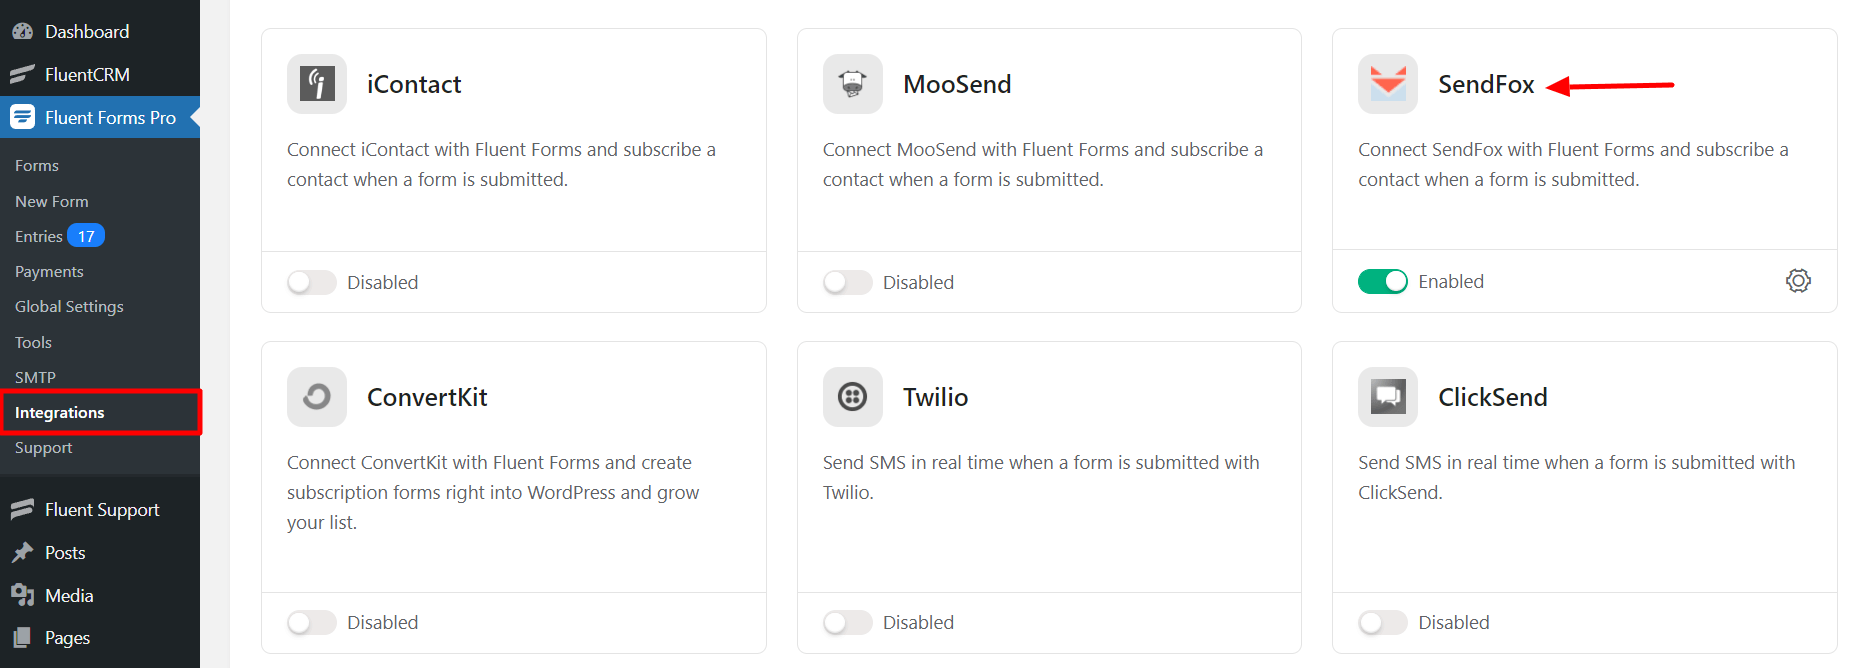Click the Dashboard gauge icon
The height and width of the screenshot is (668, 1860).
[22, 32]
